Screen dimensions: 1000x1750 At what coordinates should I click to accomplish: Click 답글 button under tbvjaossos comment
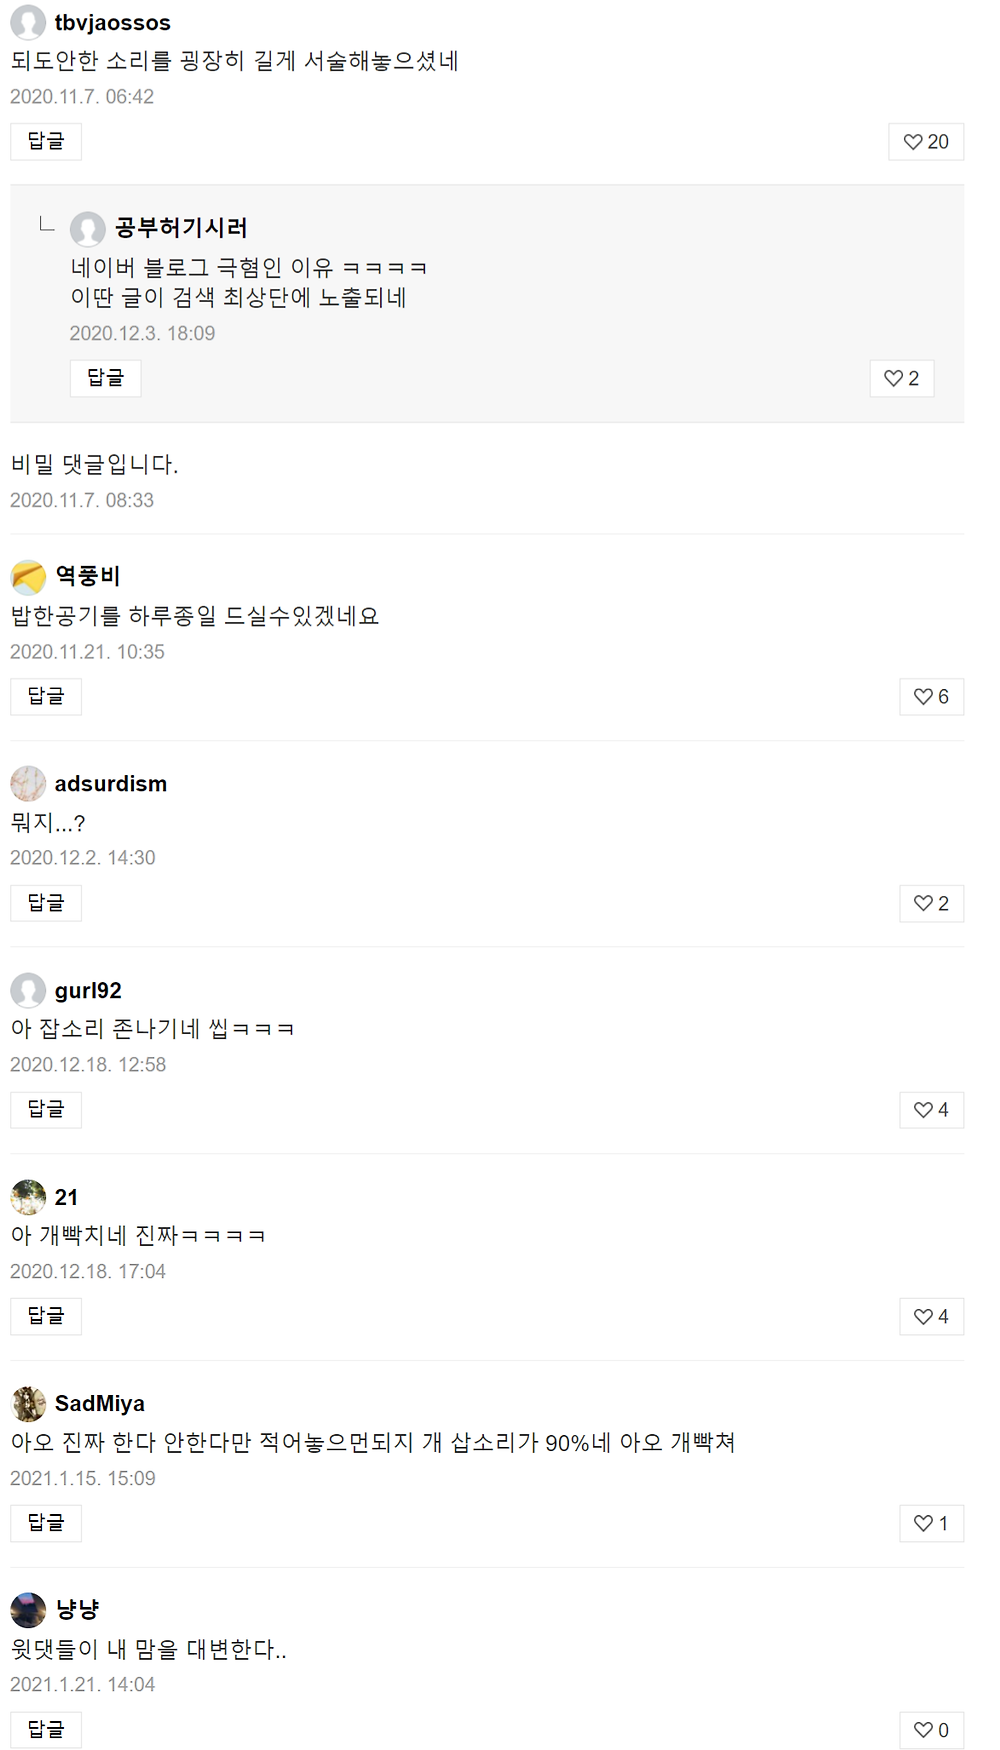46,142
